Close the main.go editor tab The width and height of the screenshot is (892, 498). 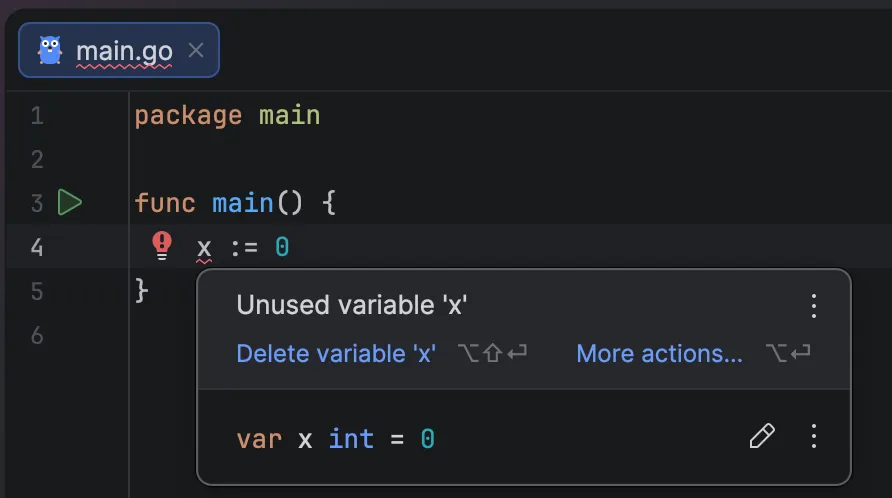(x=196, y=50)
